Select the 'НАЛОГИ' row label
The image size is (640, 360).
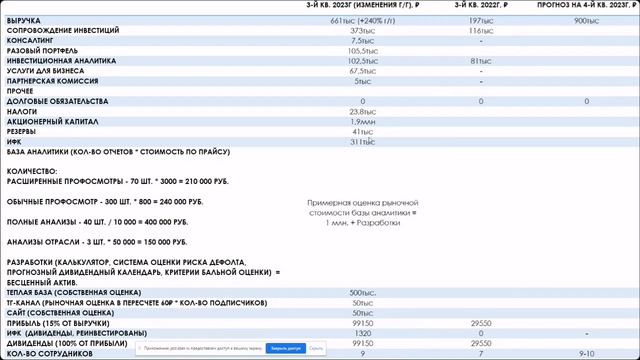tap(22, 111)
